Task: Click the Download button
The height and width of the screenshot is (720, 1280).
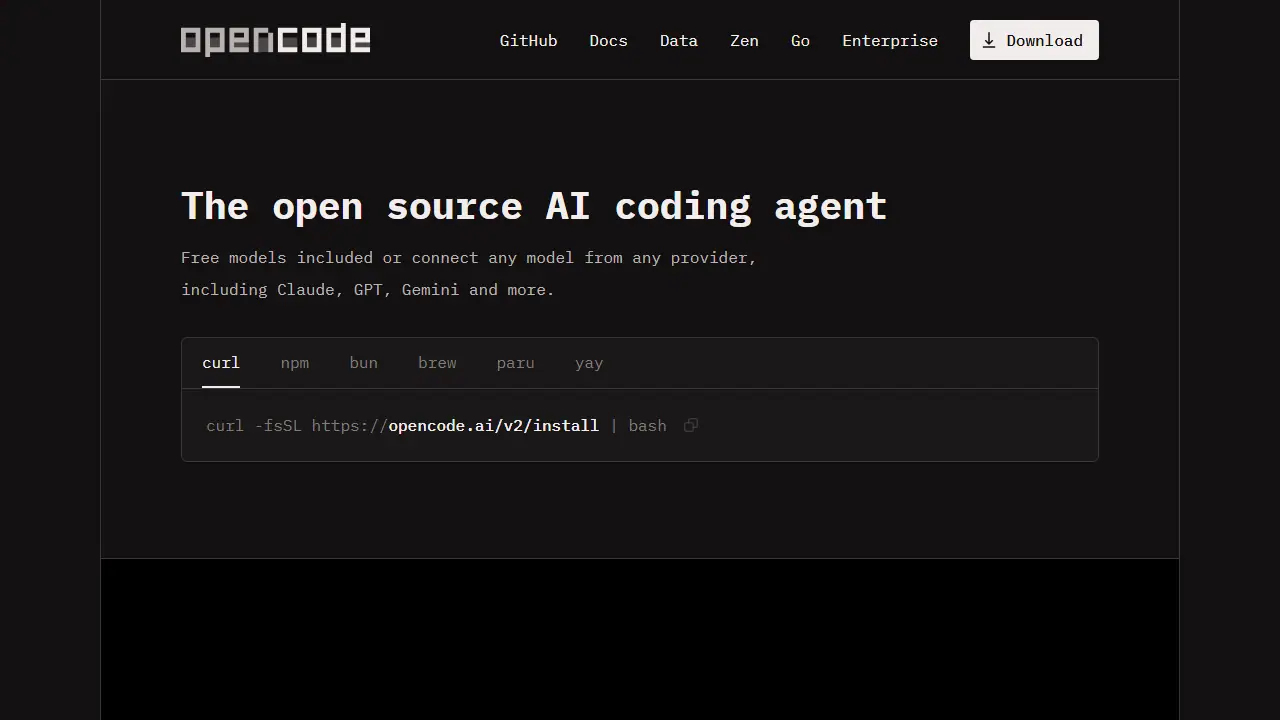Action: 1034,40
